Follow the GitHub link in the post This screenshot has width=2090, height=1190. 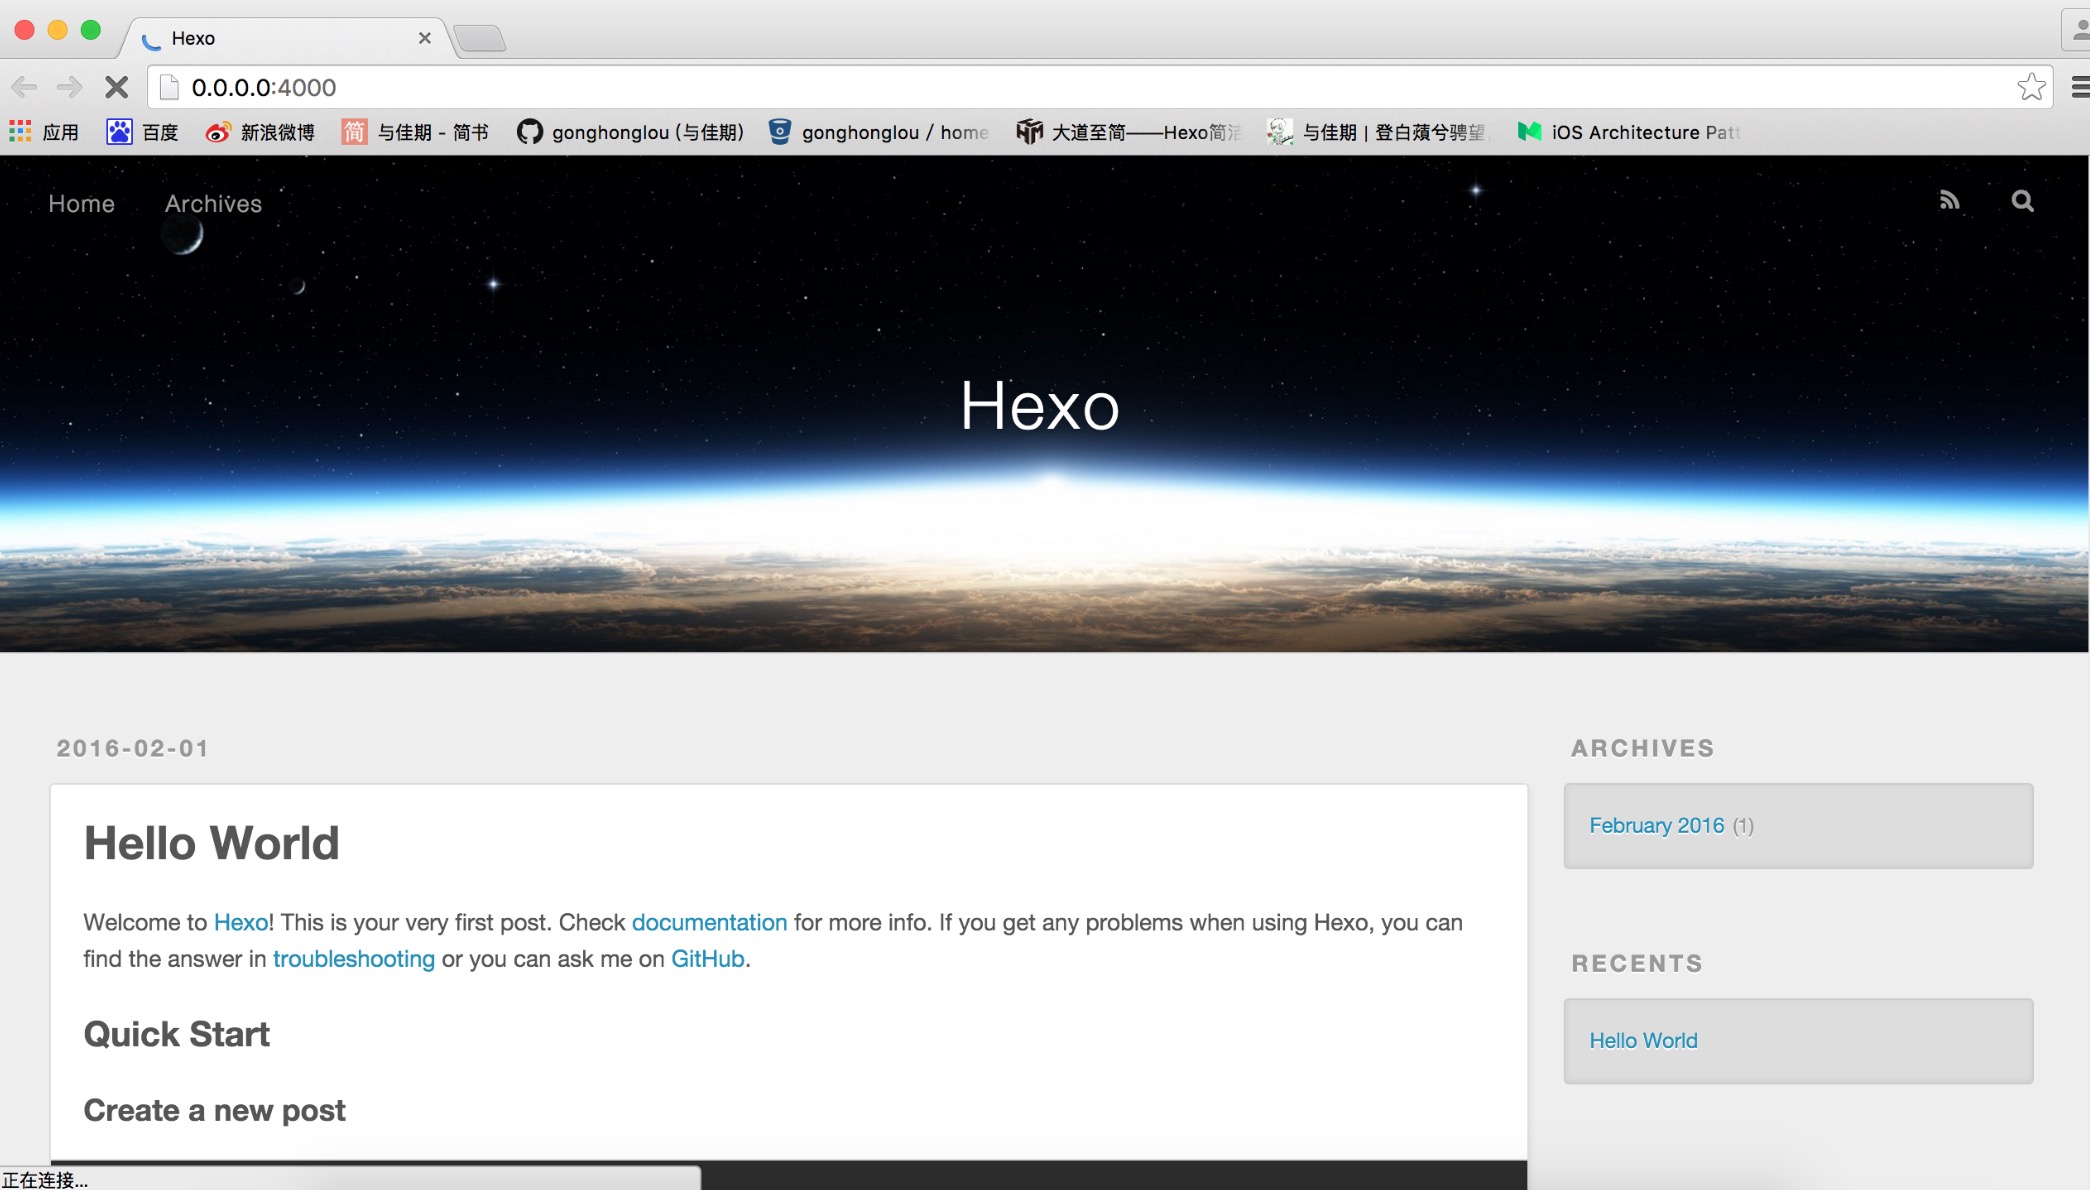(x=708, y=959)
